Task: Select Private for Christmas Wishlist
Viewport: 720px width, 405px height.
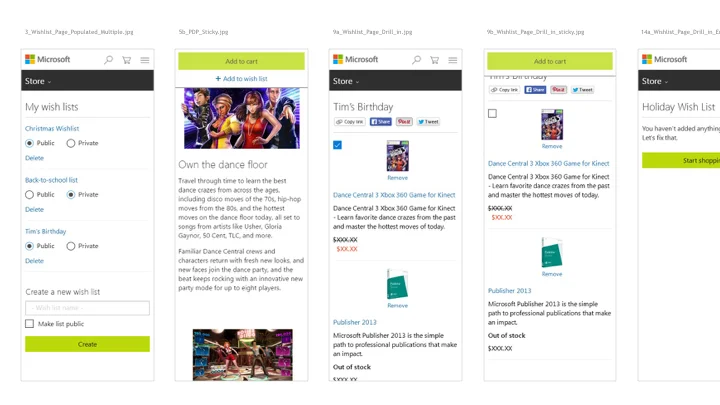Action: click(x=71, y=143)
